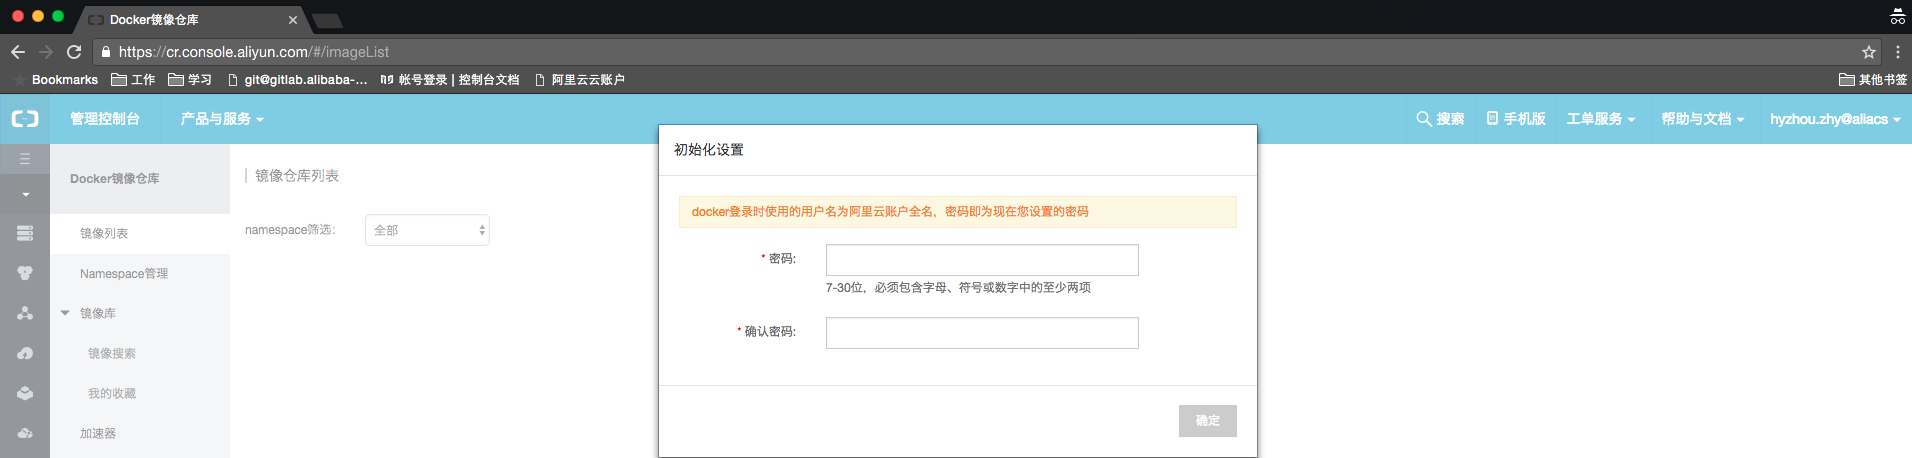
Task: Click the browser back arrow
Action: point(18,52)
